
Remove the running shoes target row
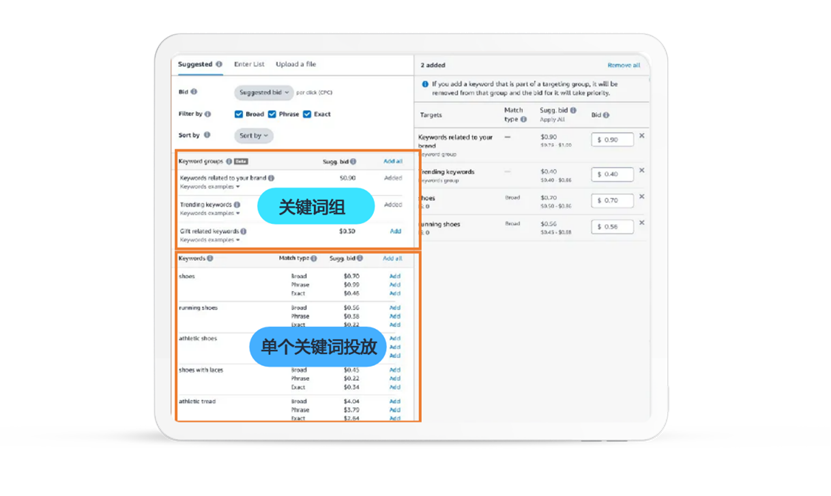click(642, 223)
